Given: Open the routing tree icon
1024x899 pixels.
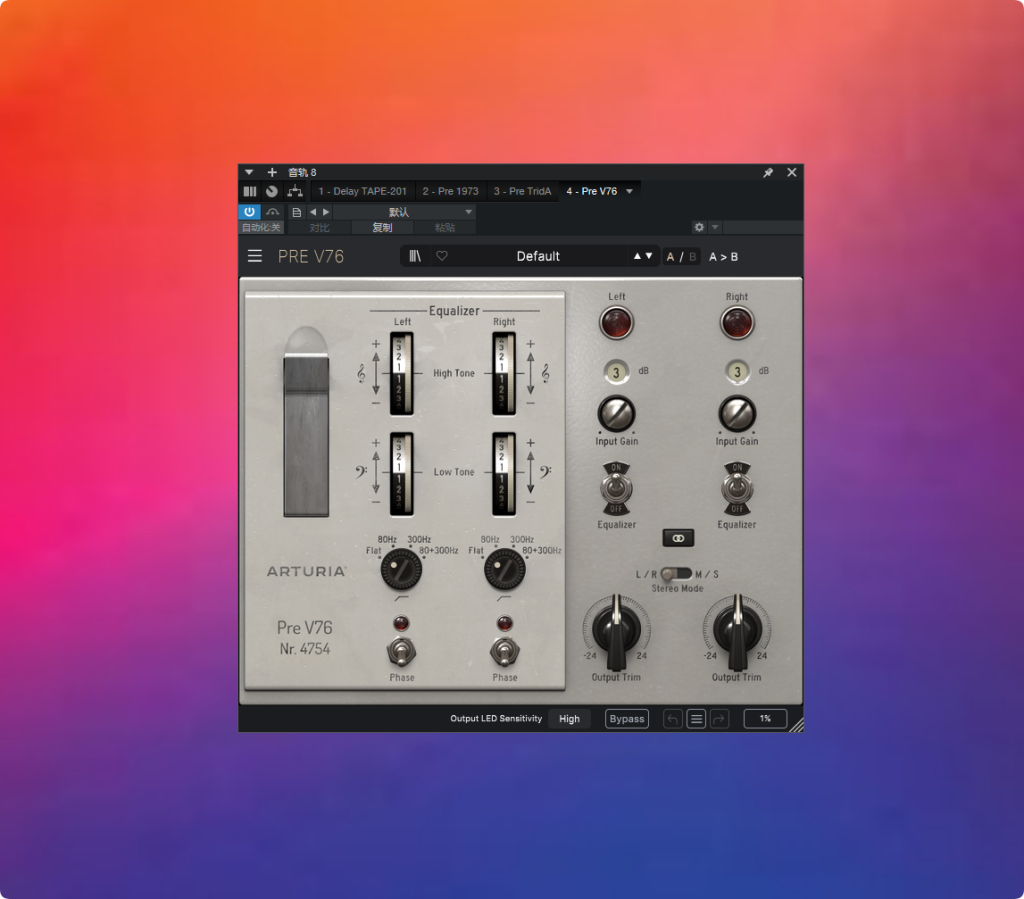Looking at the screenshot, I should [x=295, y=191].
